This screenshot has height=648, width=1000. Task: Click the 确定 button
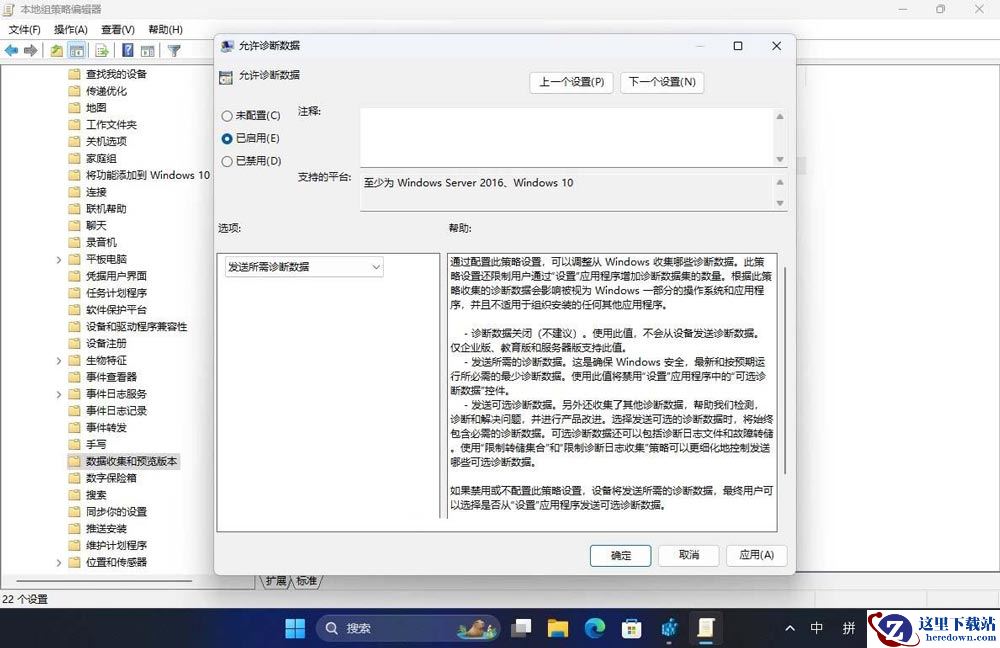(x=621, y=556)
